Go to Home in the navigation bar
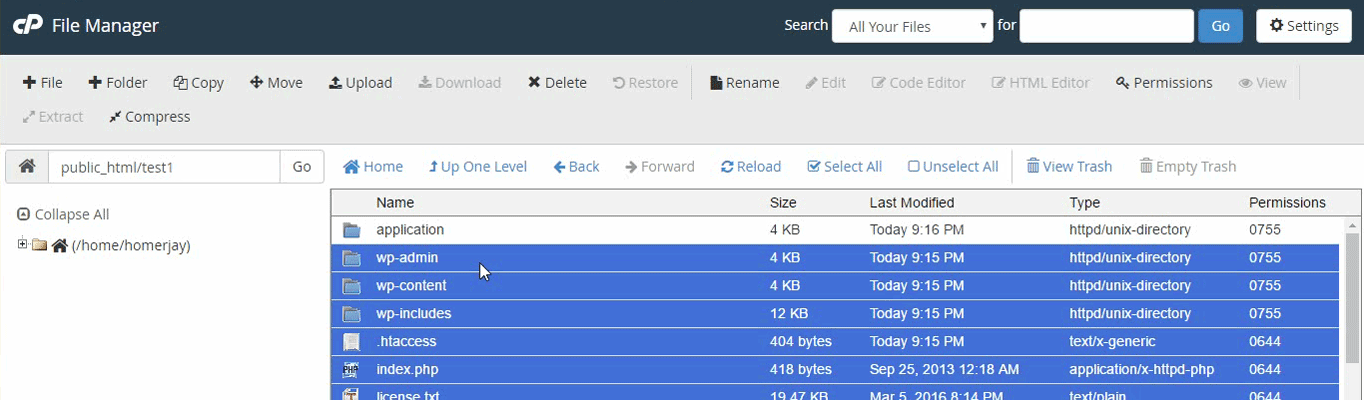1364x400 pixels. pyautogui.click(x=373, y=167)
